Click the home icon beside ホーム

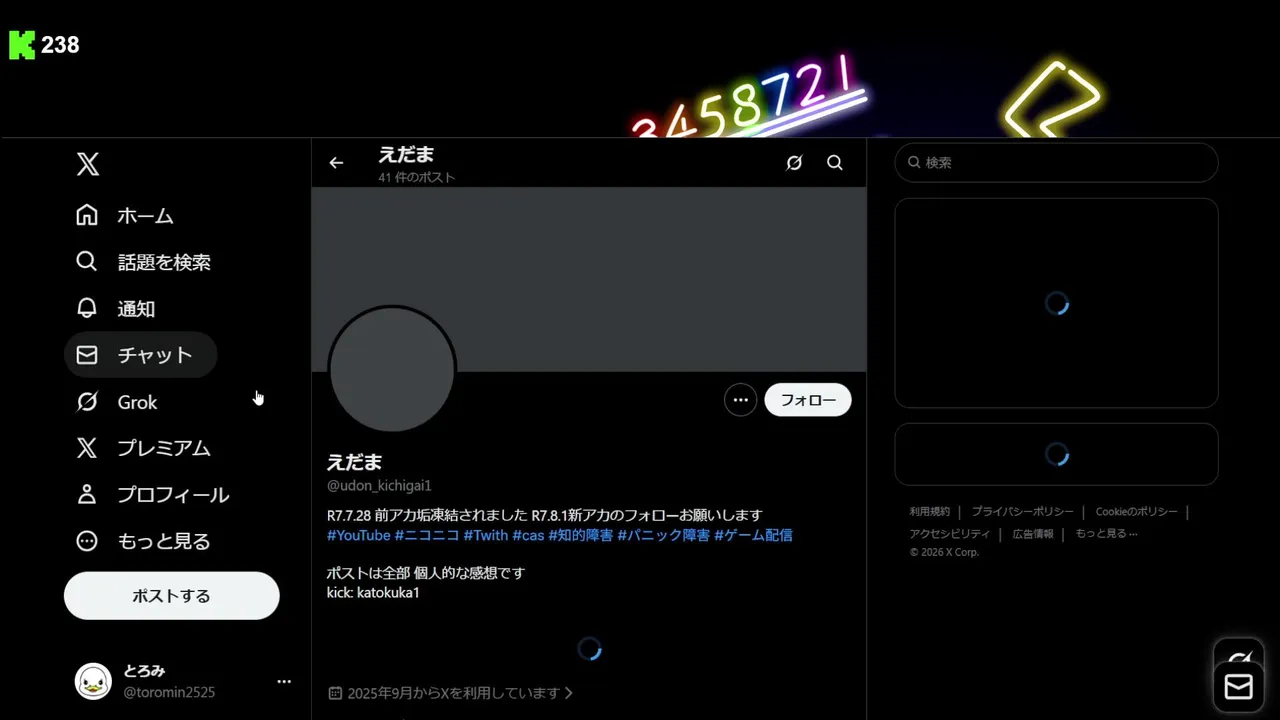pyautogui.click(x=87, y=215)
